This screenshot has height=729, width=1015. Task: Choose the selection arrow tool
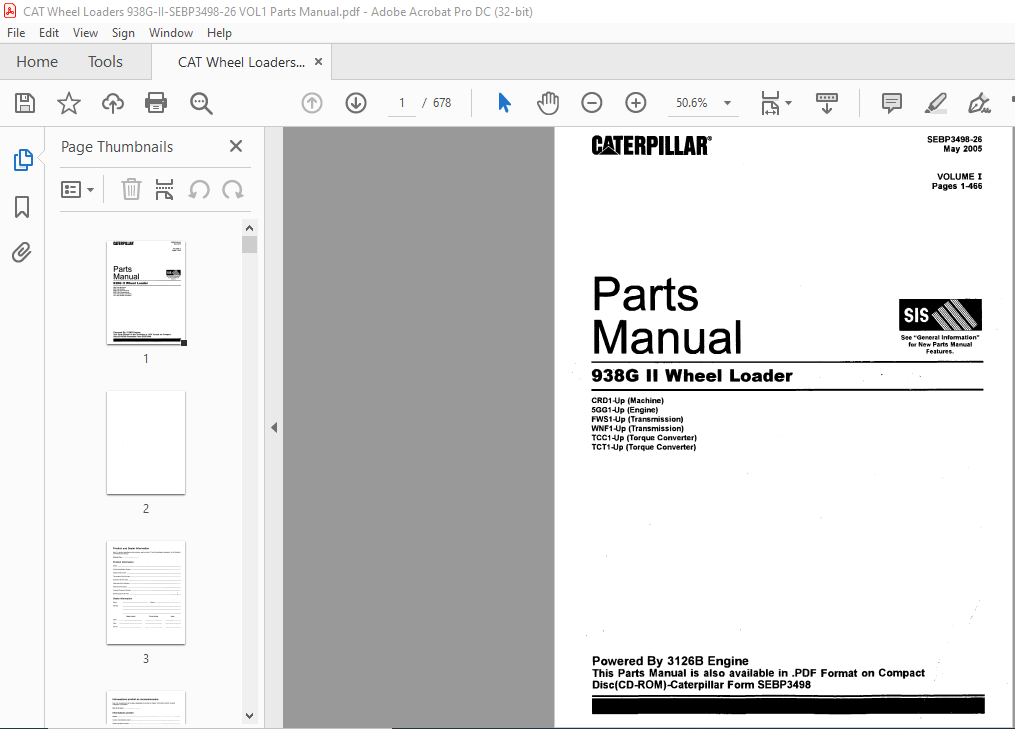[x=504, y=103]
